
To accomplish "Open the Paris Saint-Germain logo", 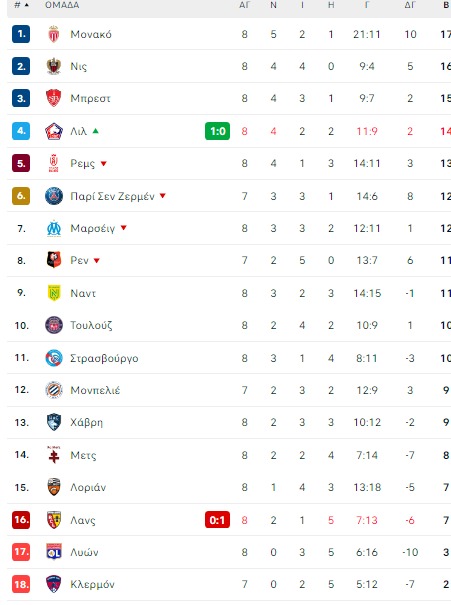I will 54,196.
